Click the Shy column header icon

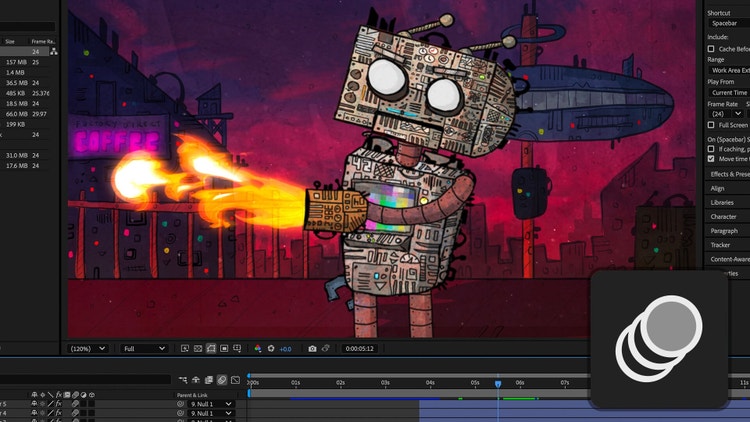(x=34, y=395)
